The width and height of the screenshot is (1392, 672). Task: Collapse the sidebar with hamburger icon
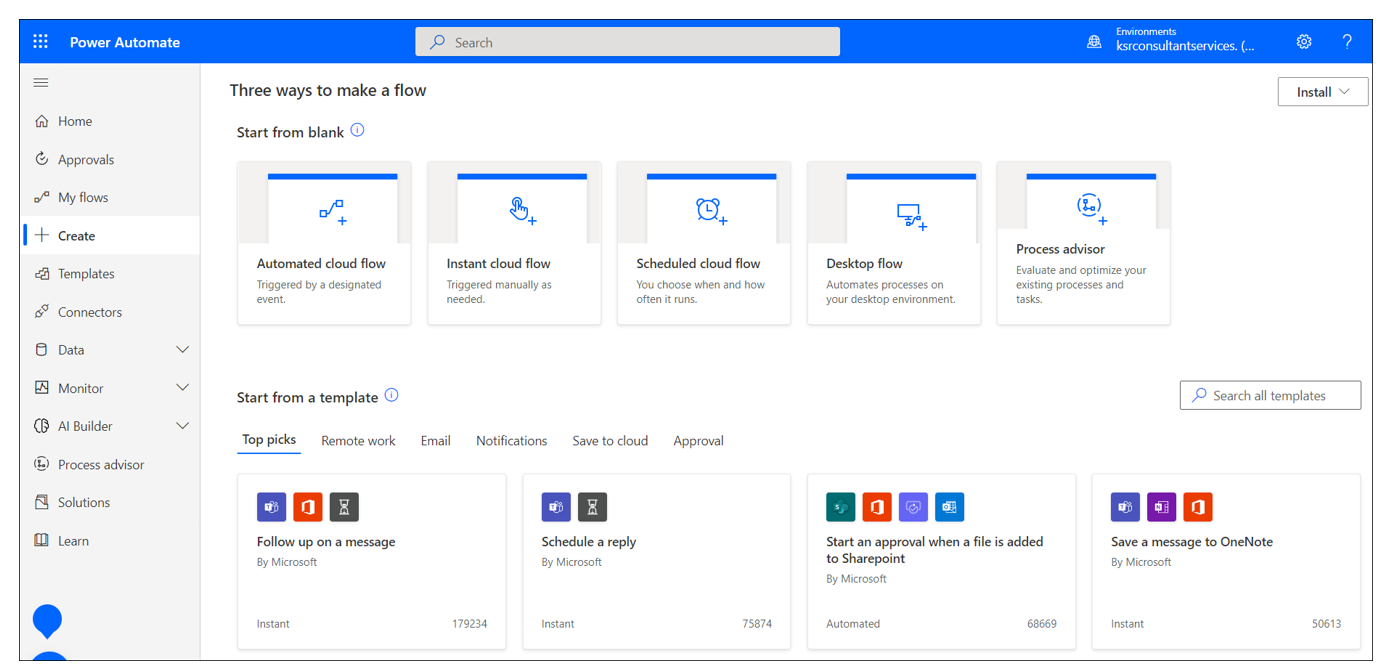pos(41,82)
